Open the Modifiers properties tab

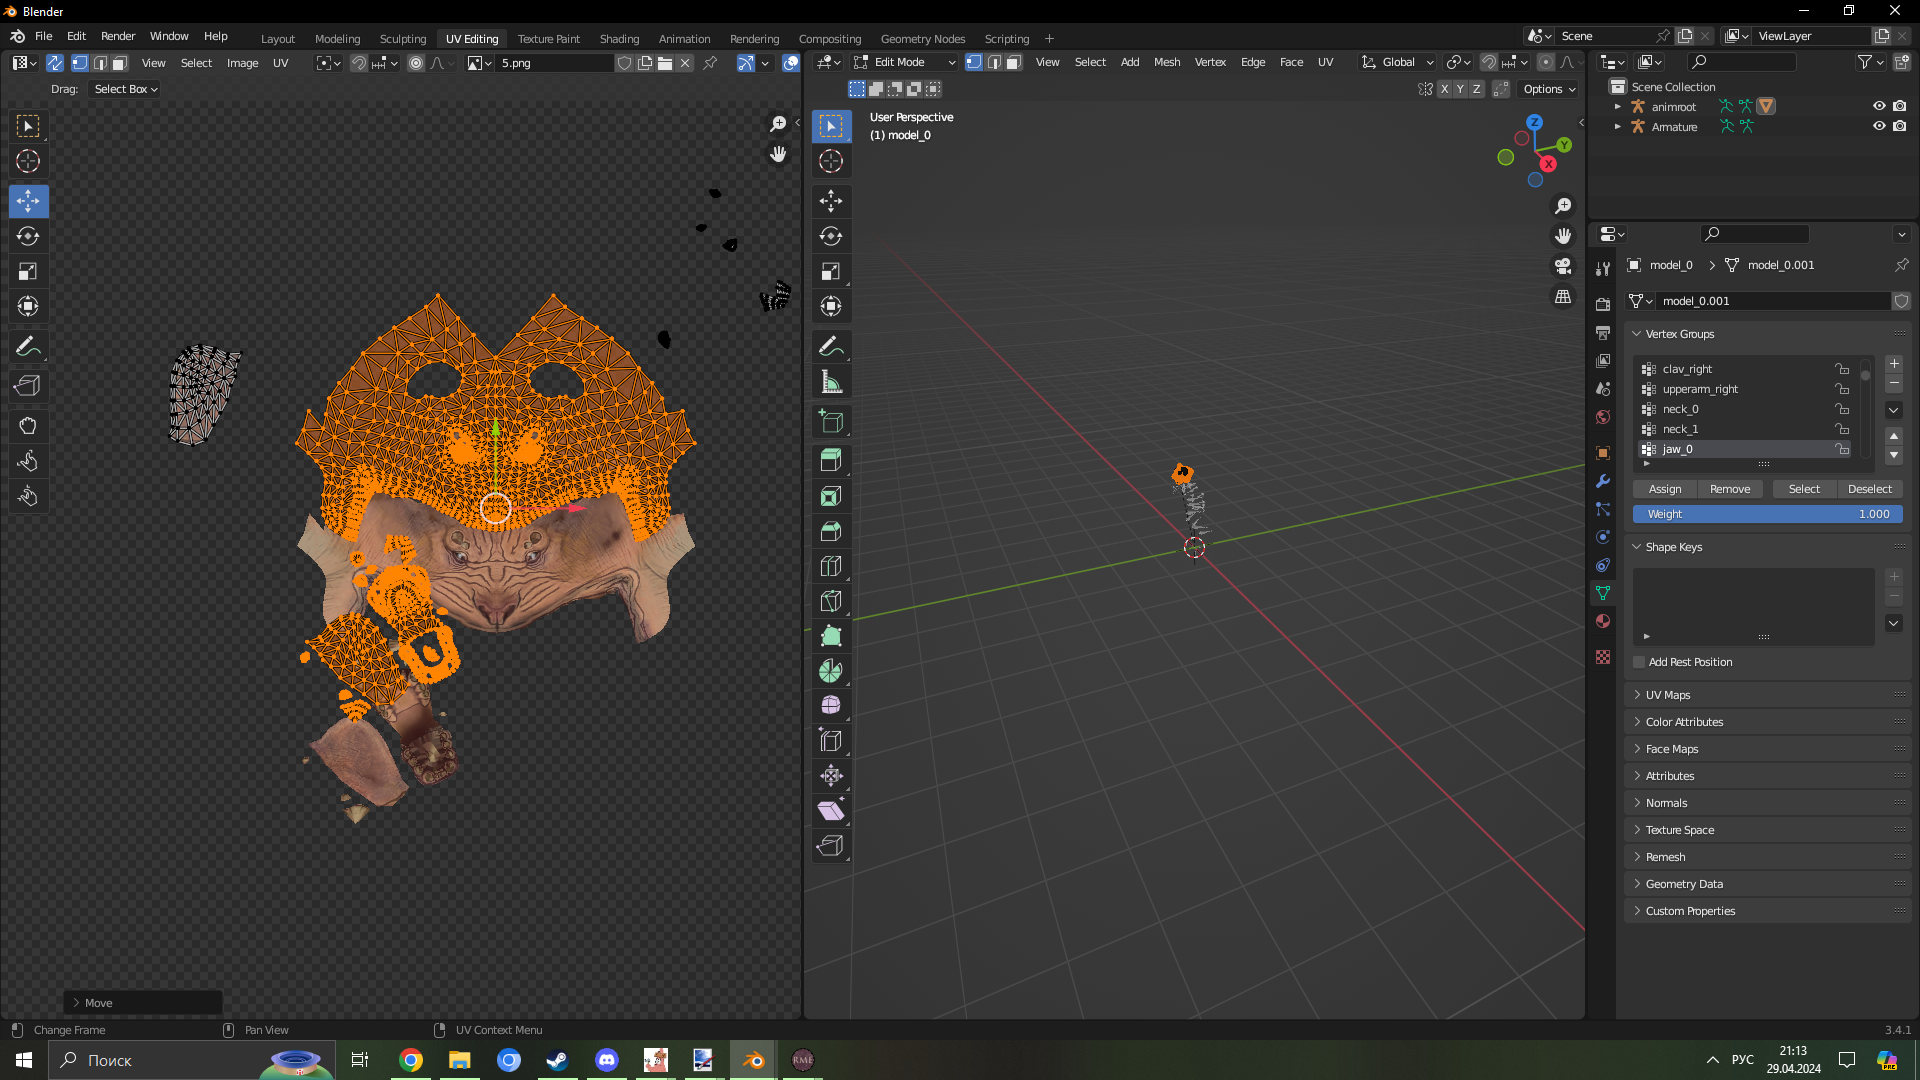(1603, 481)
